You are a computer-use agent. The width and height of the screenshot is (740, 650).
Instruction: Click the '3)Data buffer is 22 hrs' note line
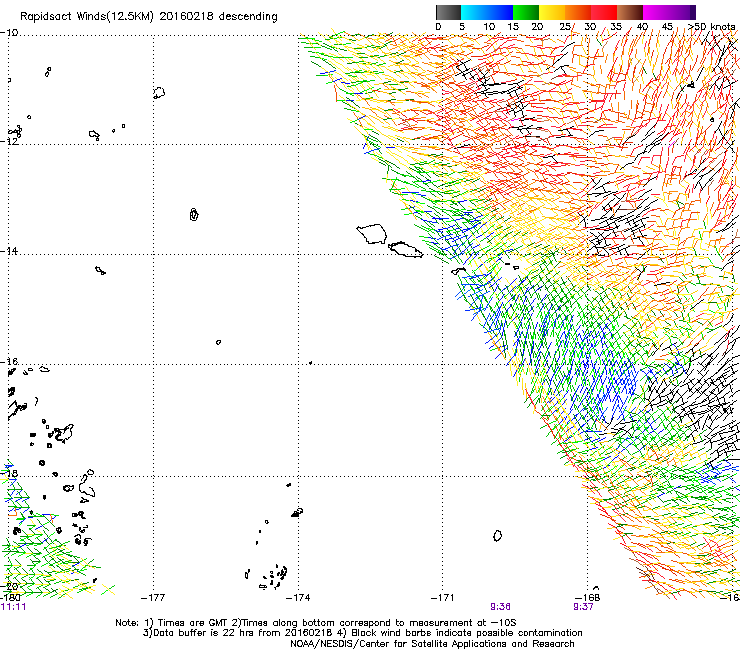tap(362, 633)
